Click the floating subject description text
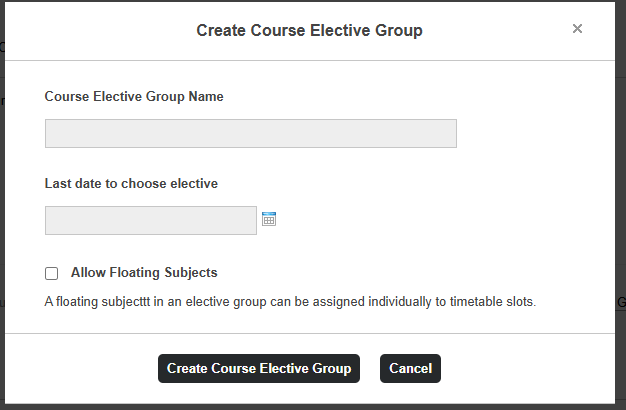 290,301
